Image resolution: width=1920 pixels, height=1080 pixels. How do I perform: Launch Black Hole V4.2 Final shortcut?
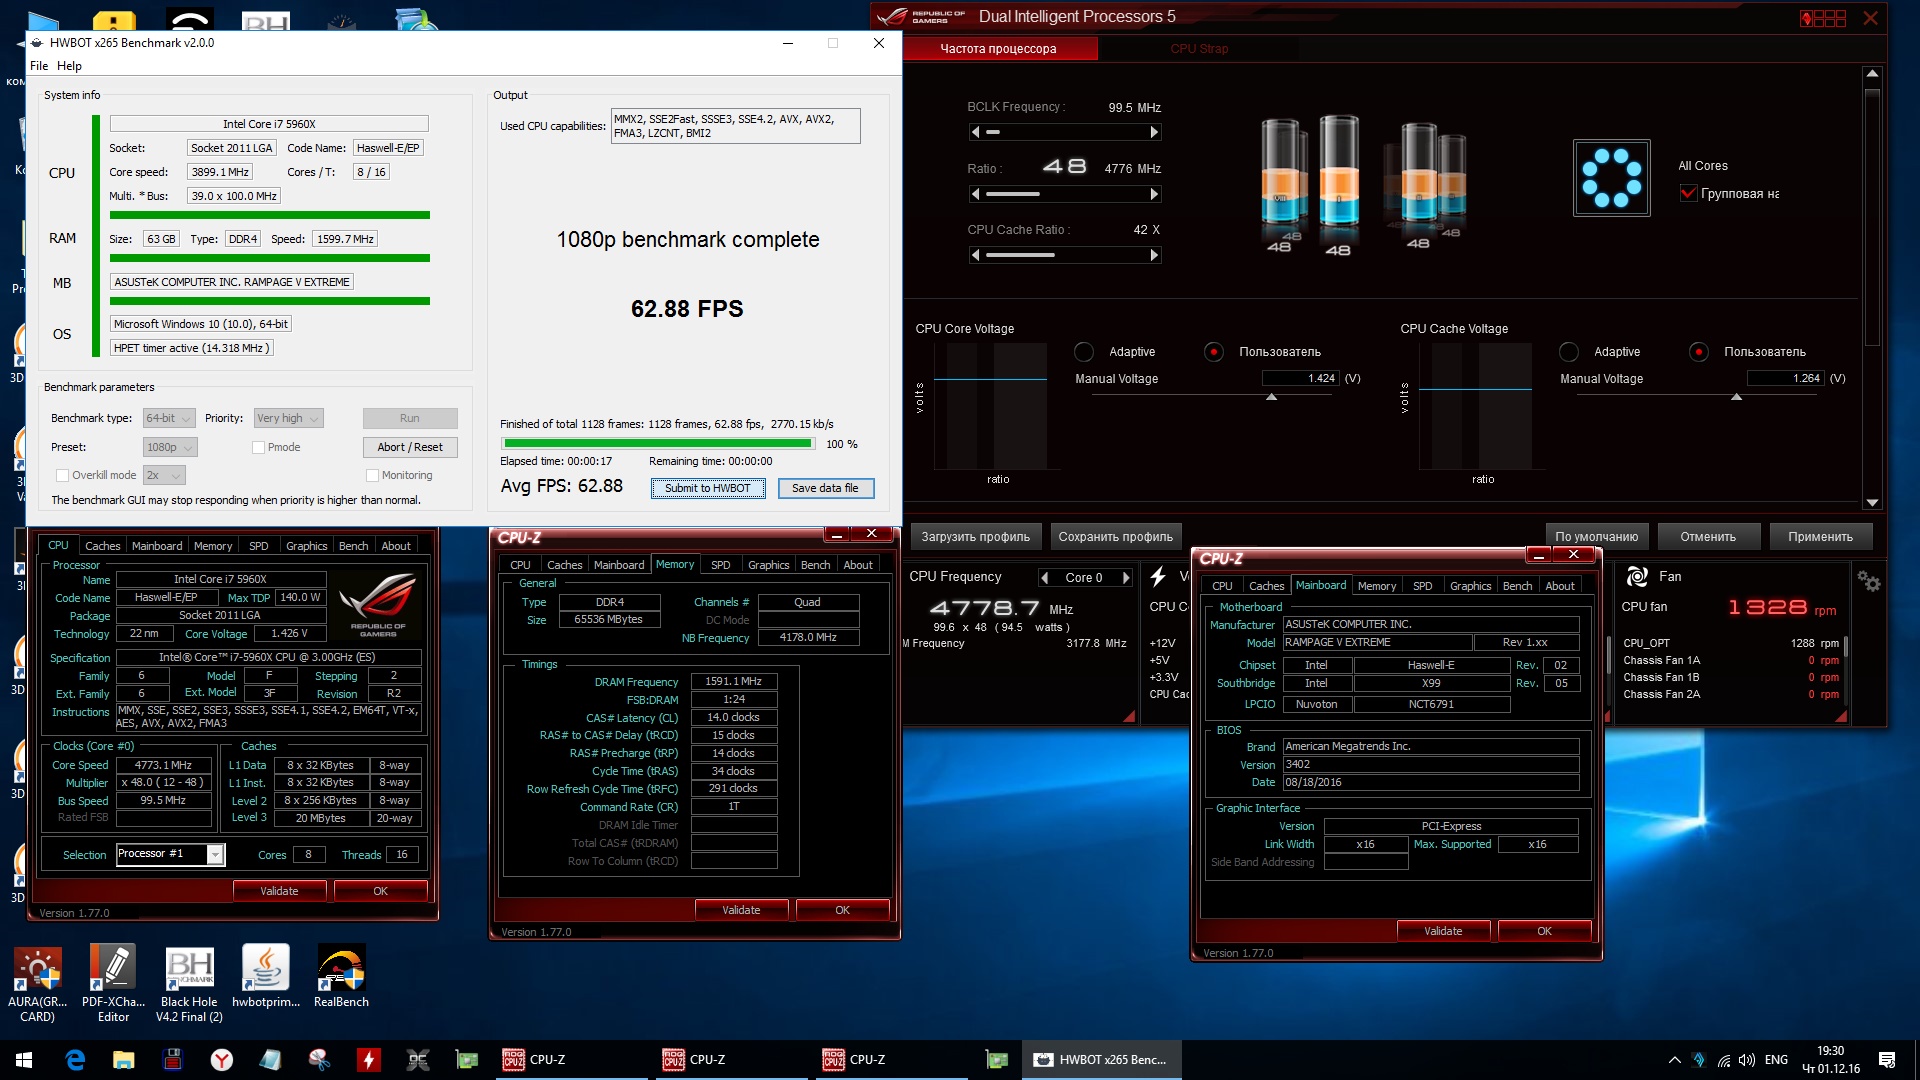(189, 983)
